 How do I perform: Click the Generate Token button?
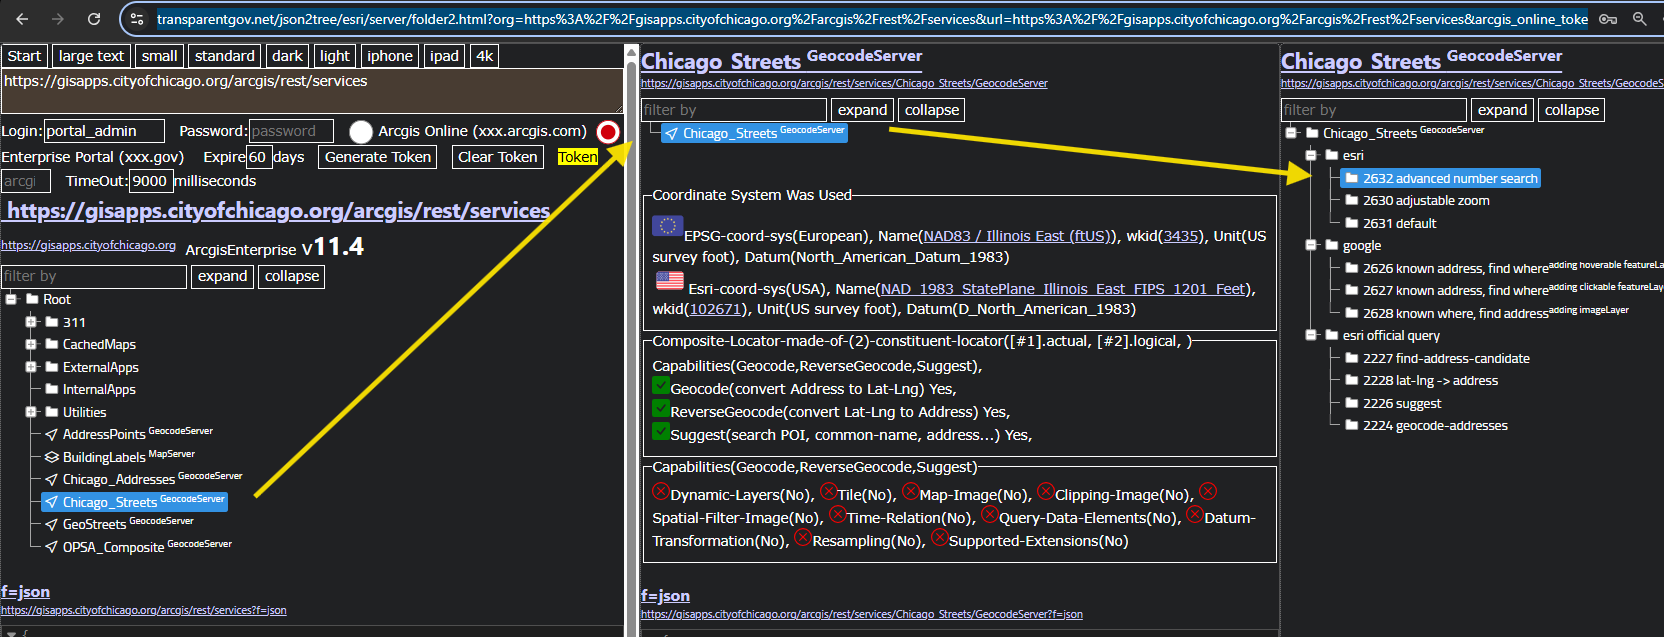tap(377, 157)
